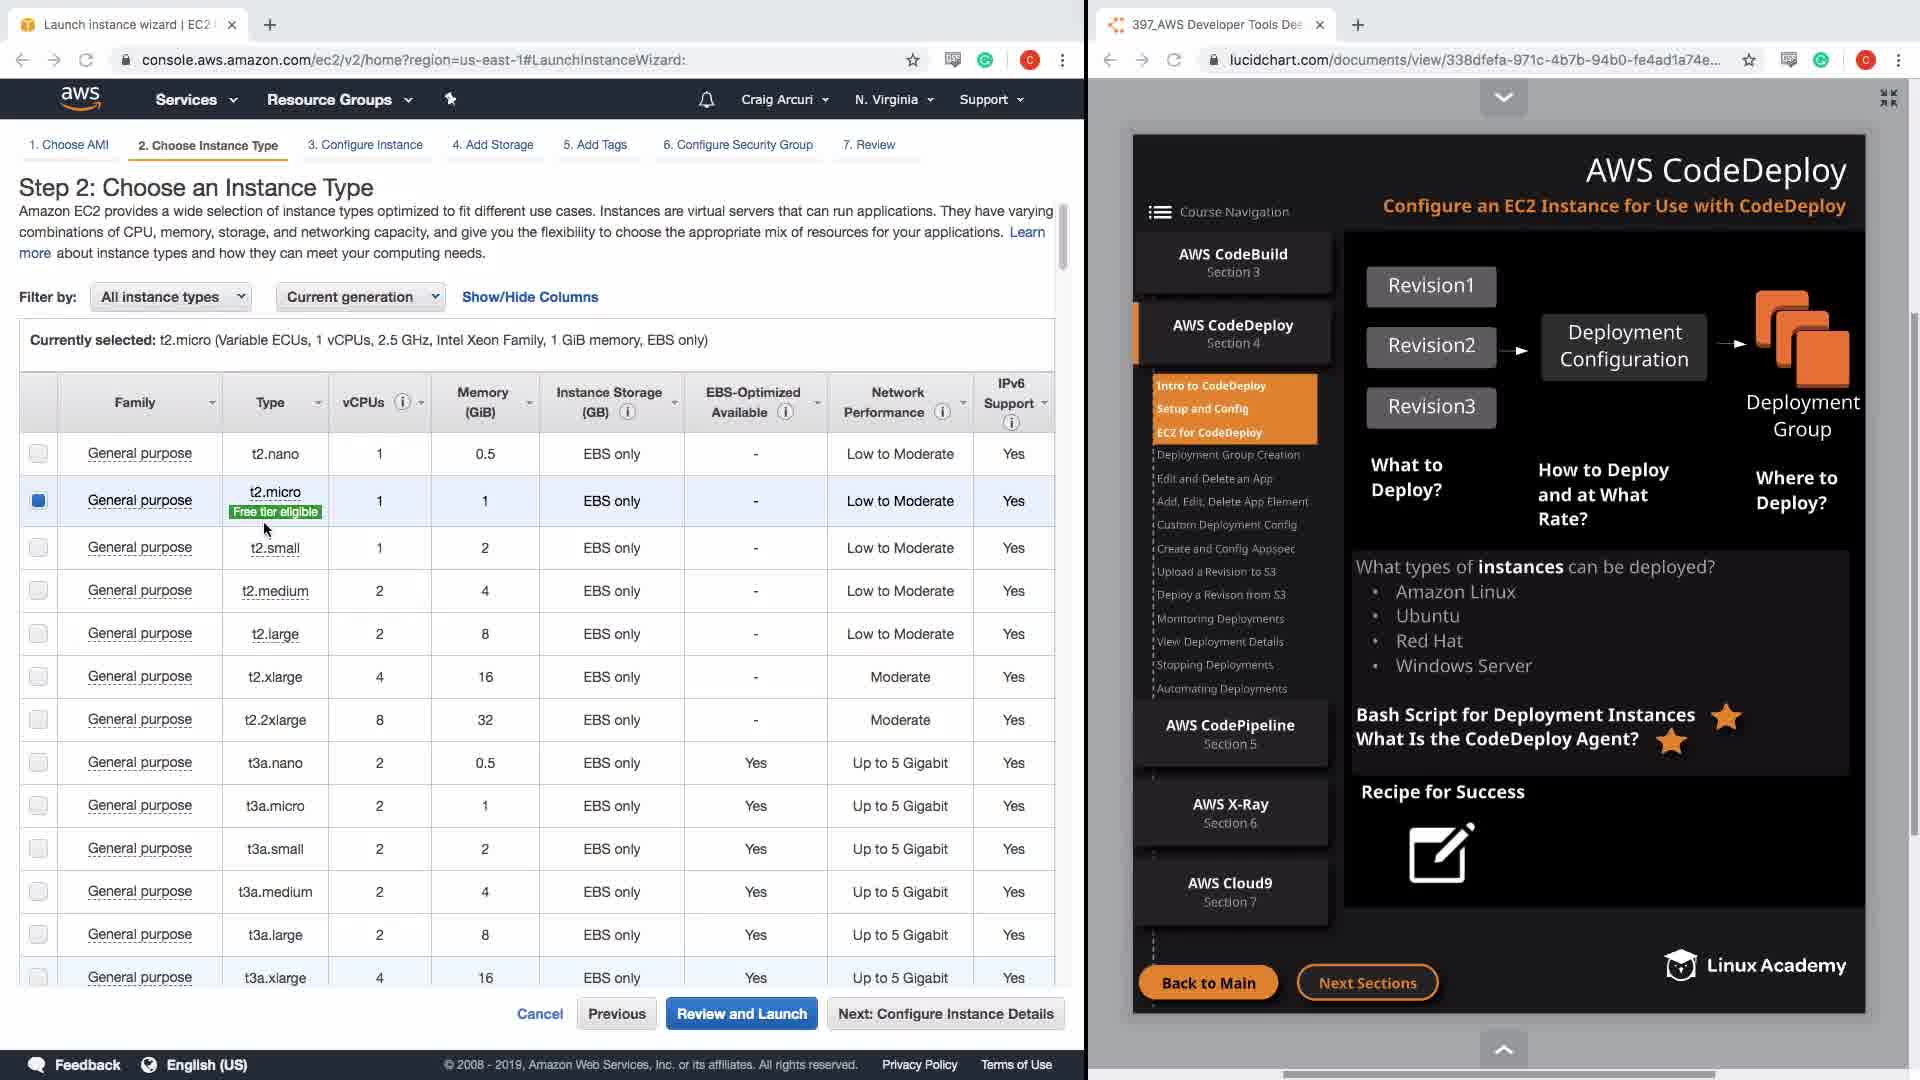The width and height of the screenshot is (1920, 1080).
Task: Expand the N. Virginia region dropdown
Action: point(894,99)
